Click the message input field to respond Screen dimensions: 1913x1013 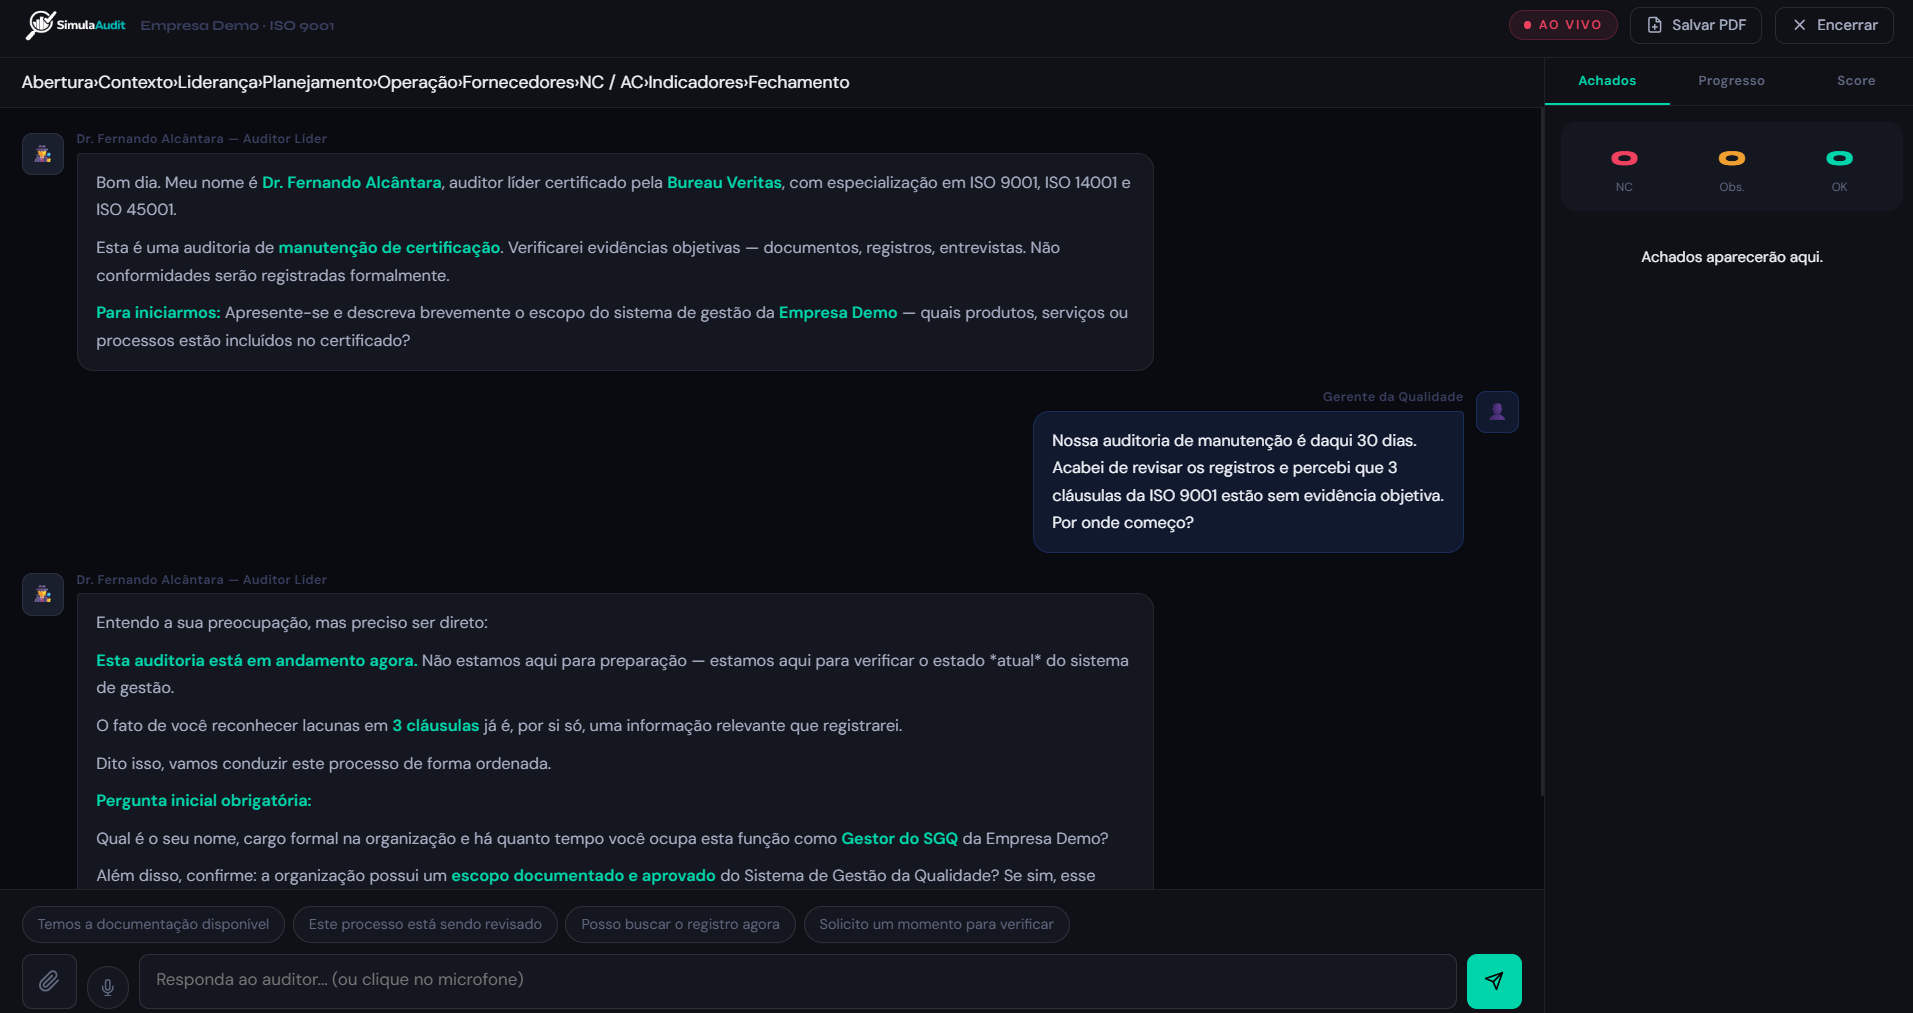coord(800,980)
